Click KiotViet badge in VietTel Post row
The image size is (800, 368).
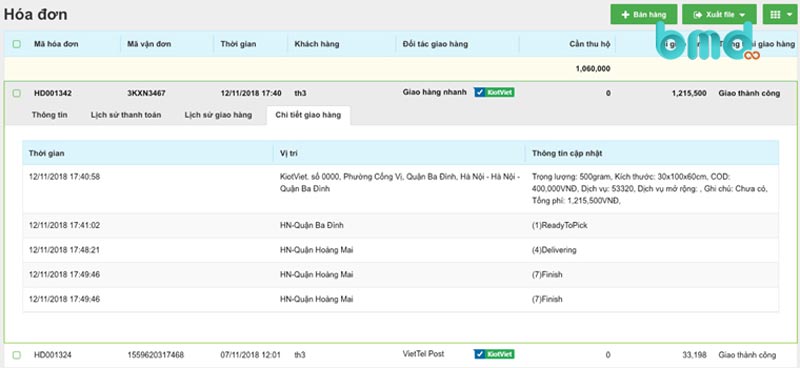(494, 354)
